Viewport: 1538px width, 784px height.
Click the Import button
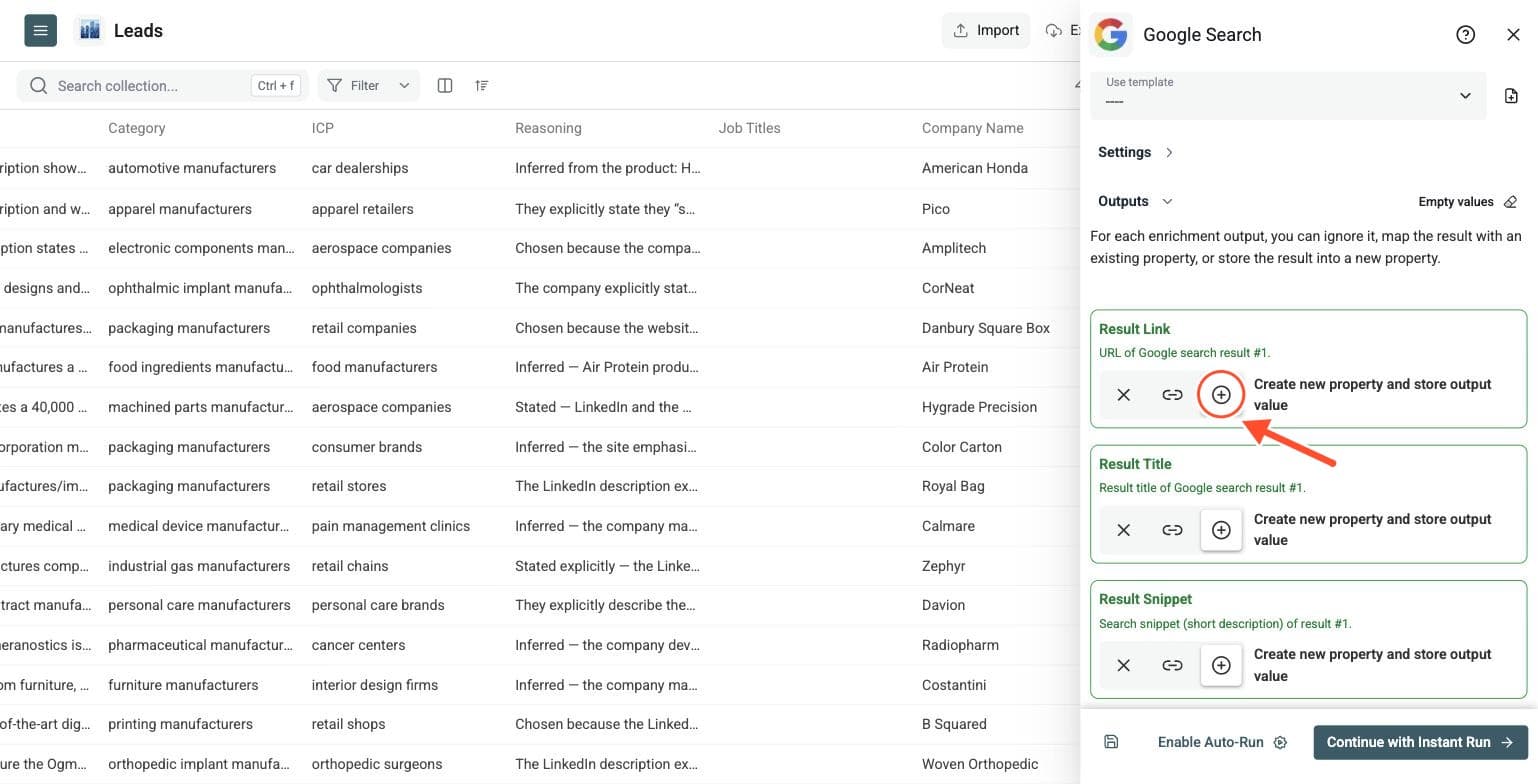click(986, 30)
